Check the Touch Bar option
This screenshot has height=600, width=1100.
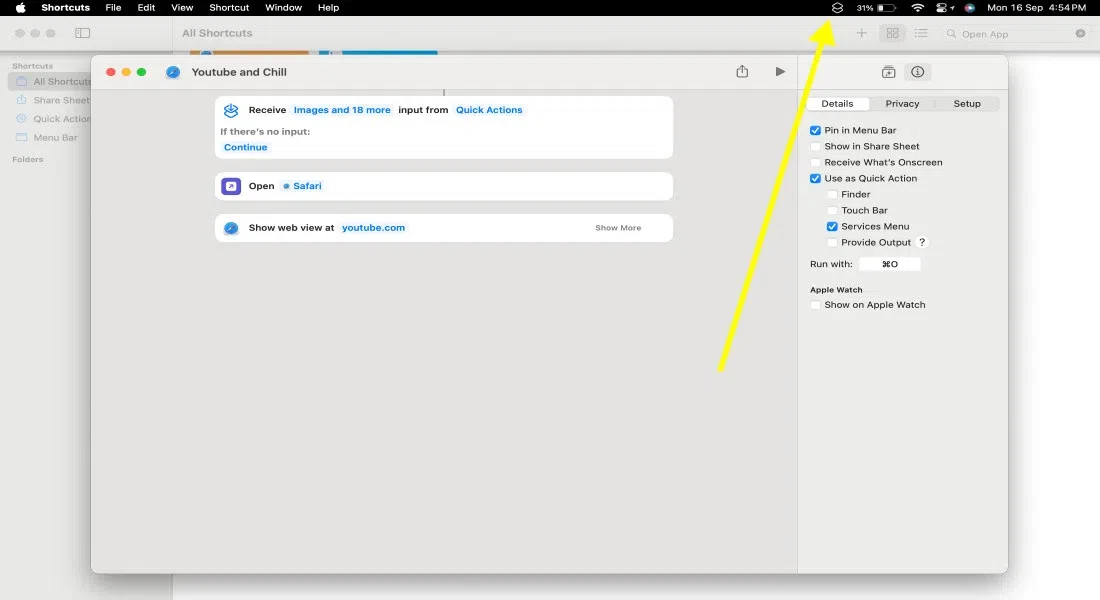click(832, 211)
